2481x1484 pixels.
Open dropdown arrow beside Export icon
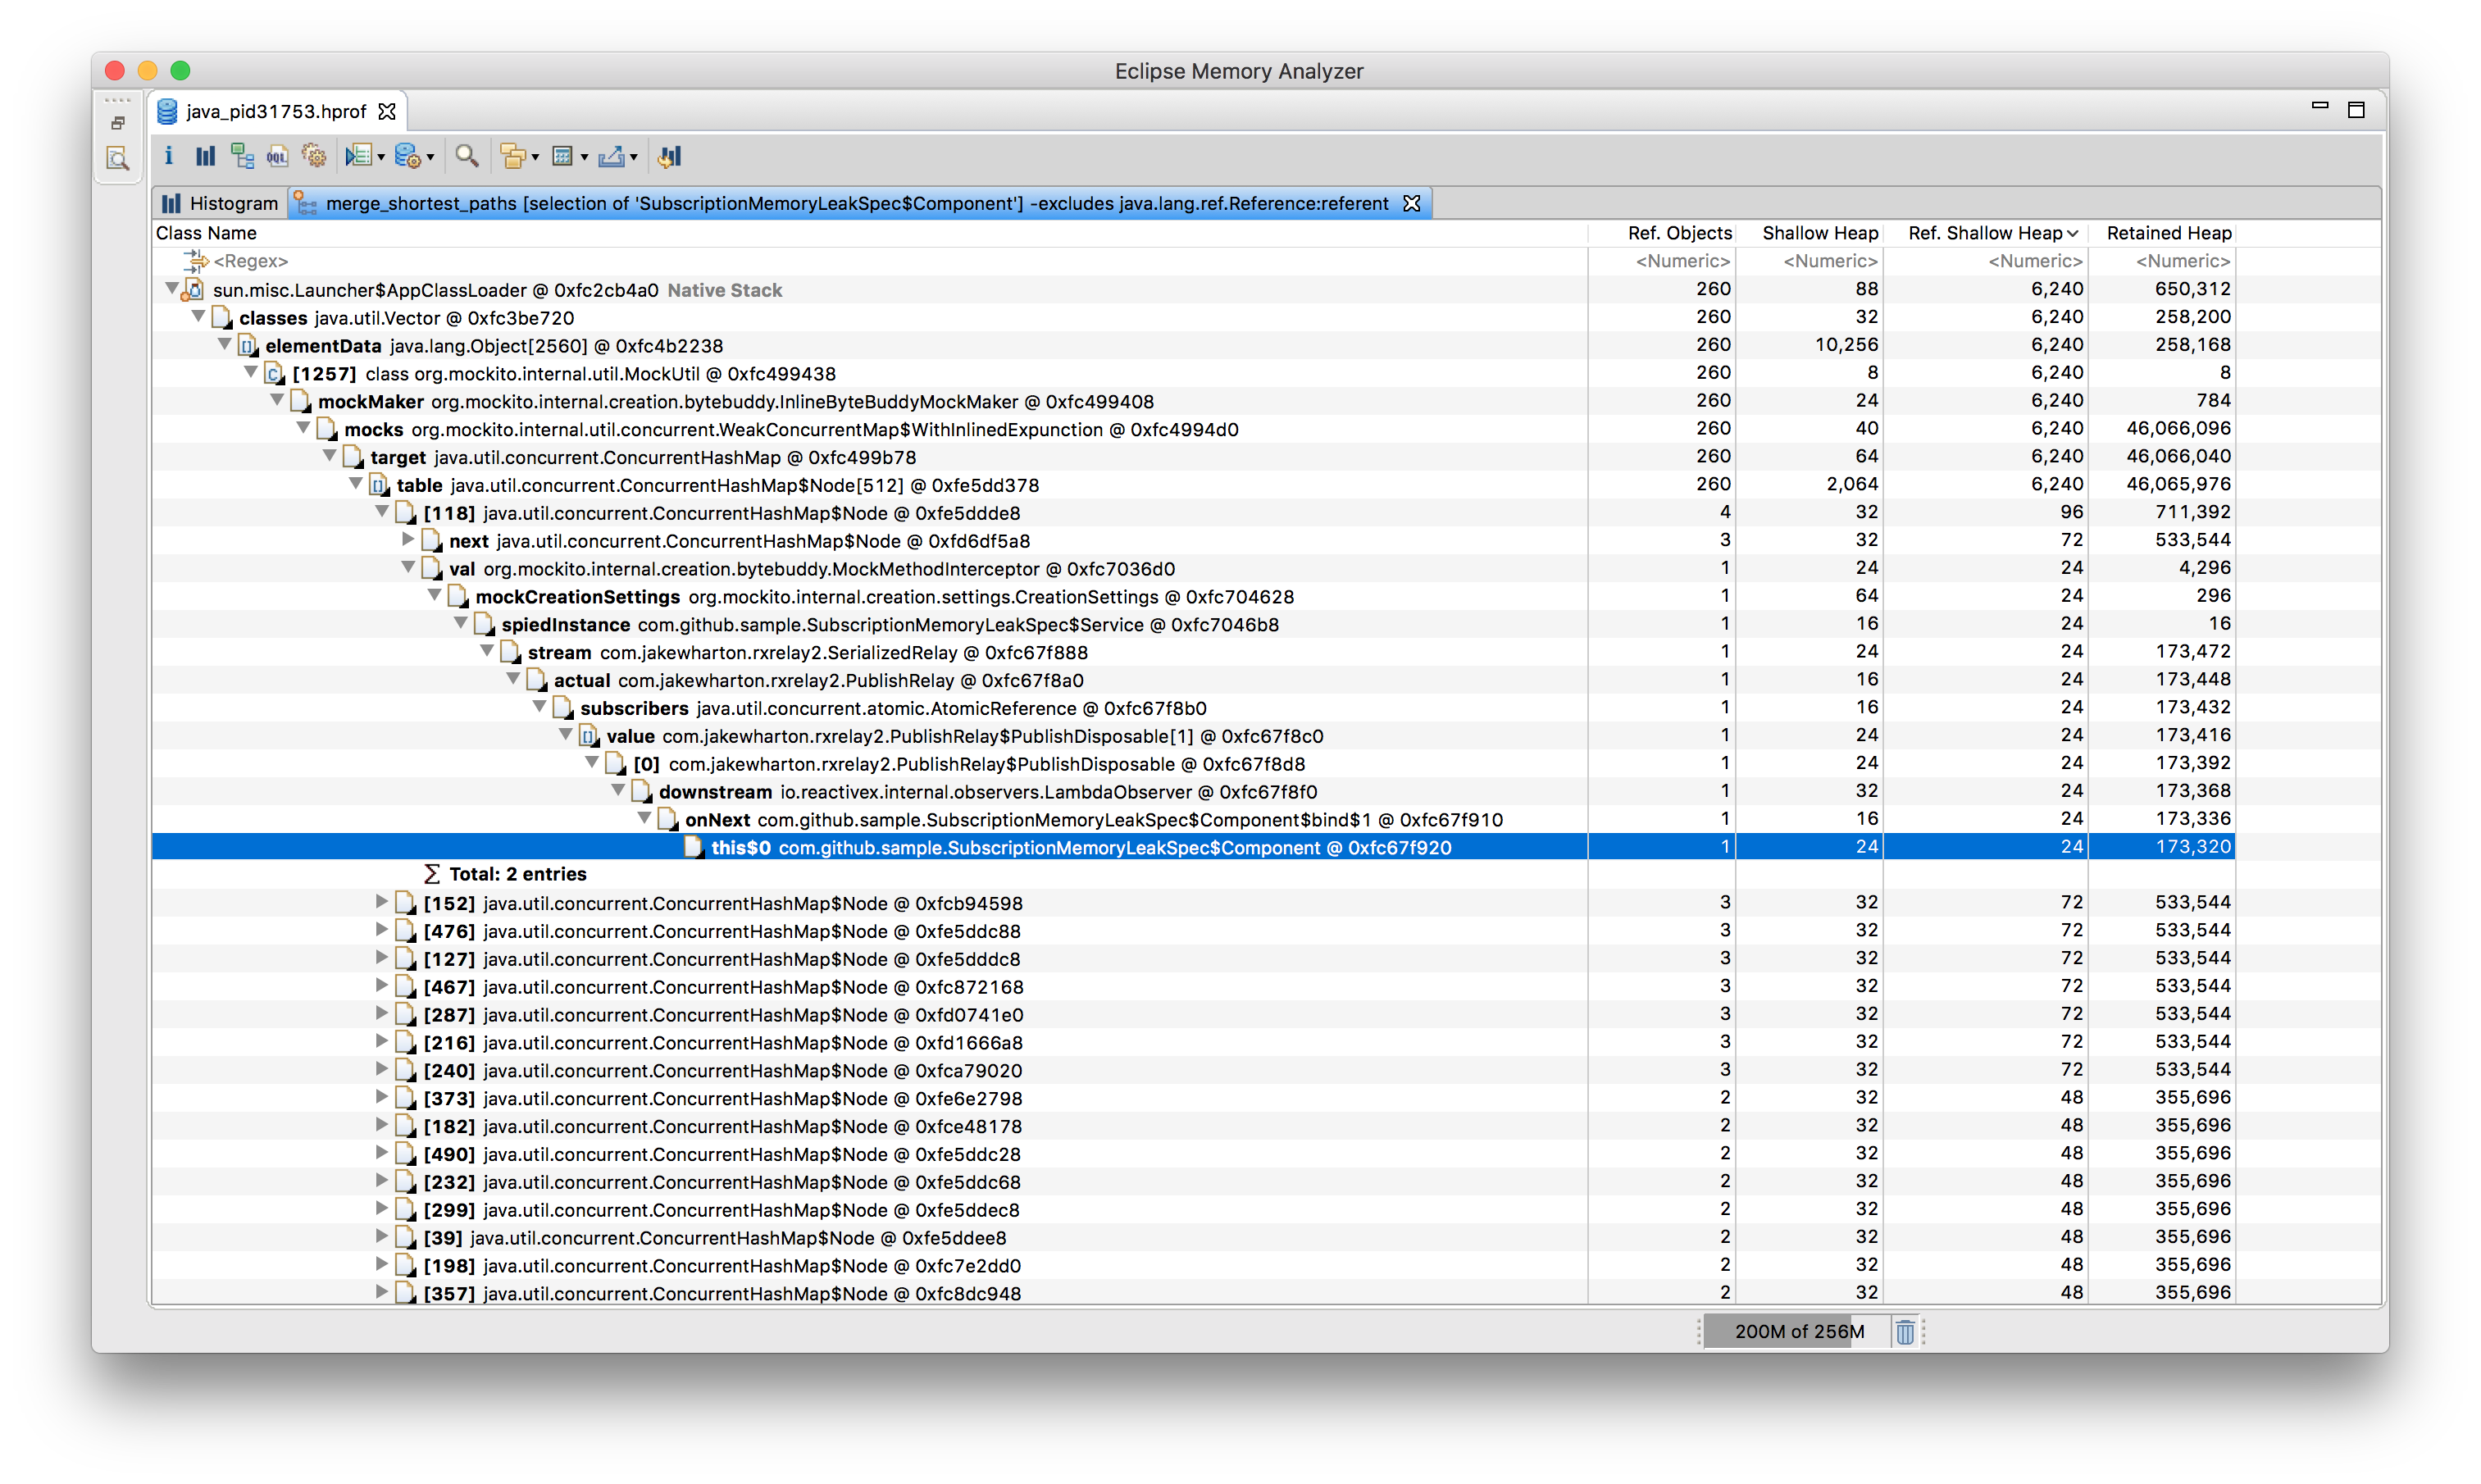(634, 158)
